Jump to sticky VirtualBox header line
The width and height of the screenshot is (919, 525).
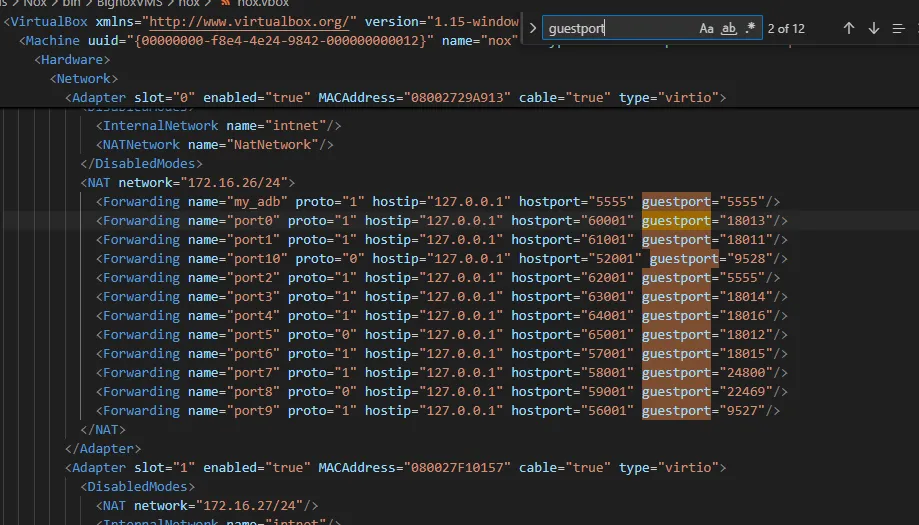[261, 22]
